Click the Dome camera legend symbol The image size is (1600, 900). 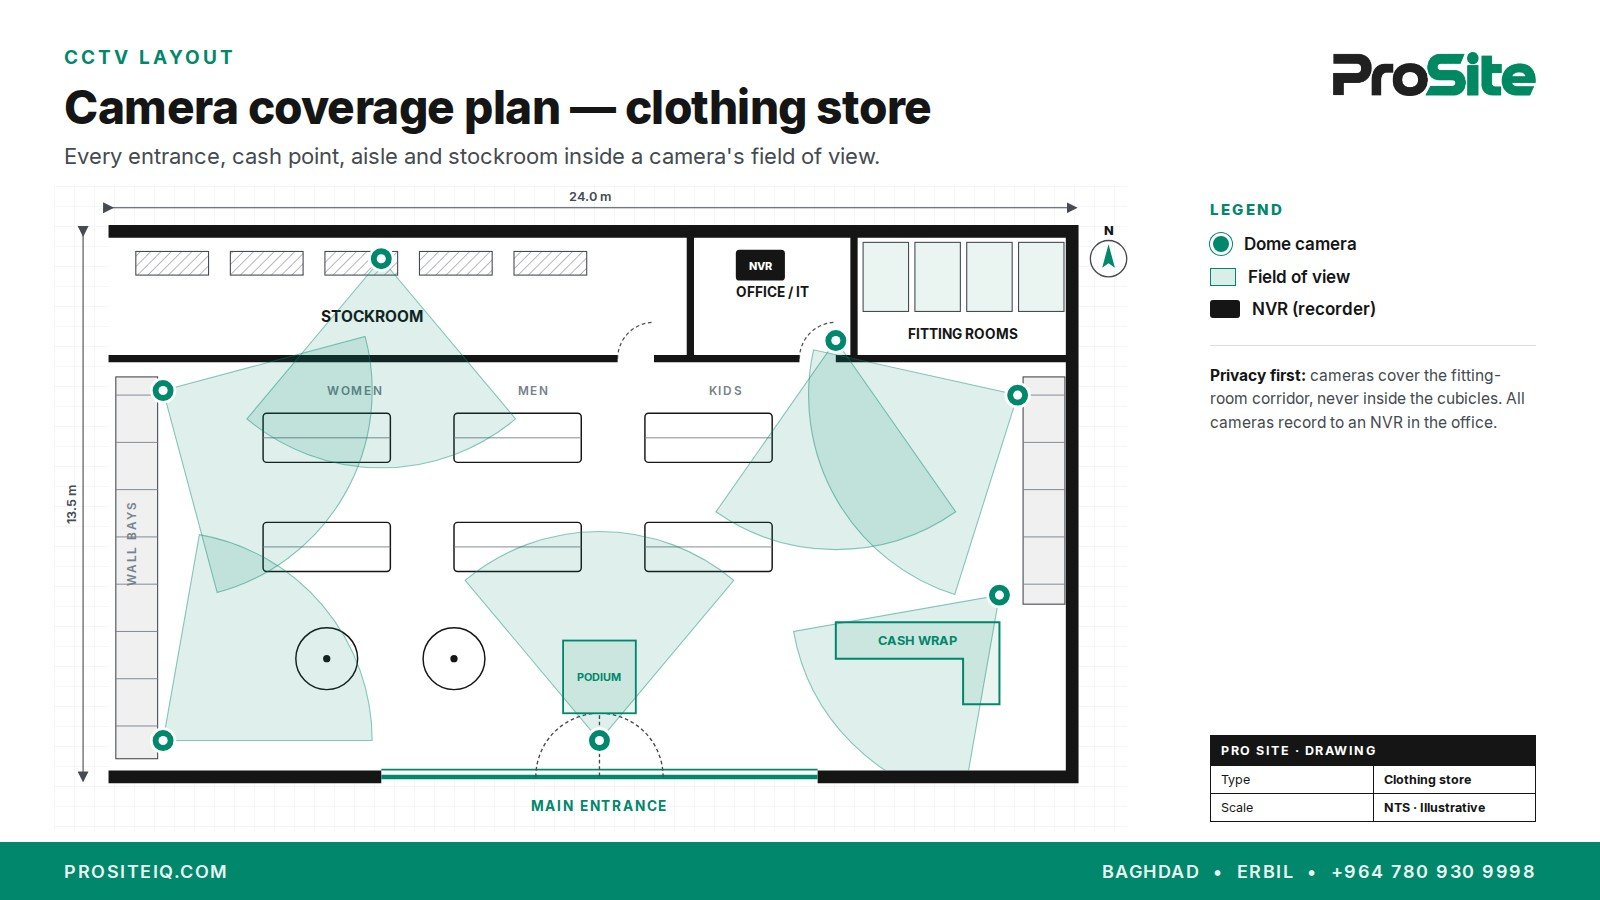(x=1221, y=244)
